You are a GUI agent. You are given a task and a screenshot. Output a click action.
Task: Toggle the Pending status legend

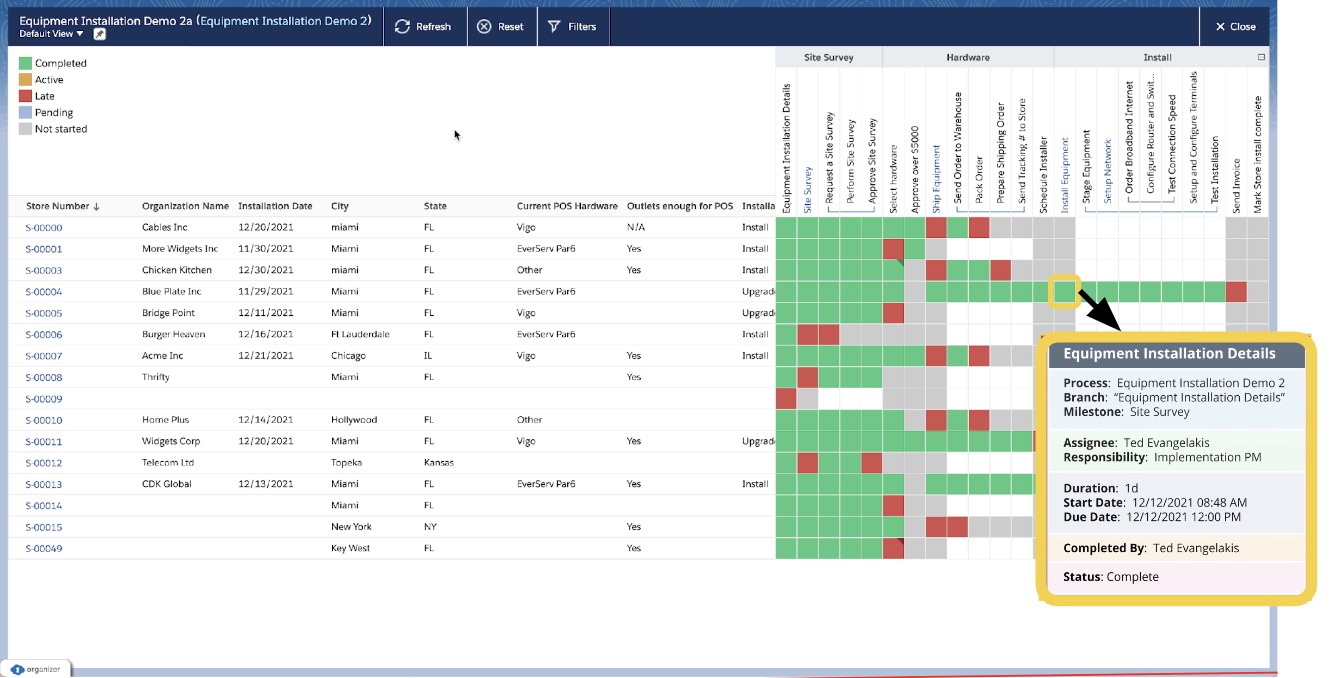click(x=49, y=112)
